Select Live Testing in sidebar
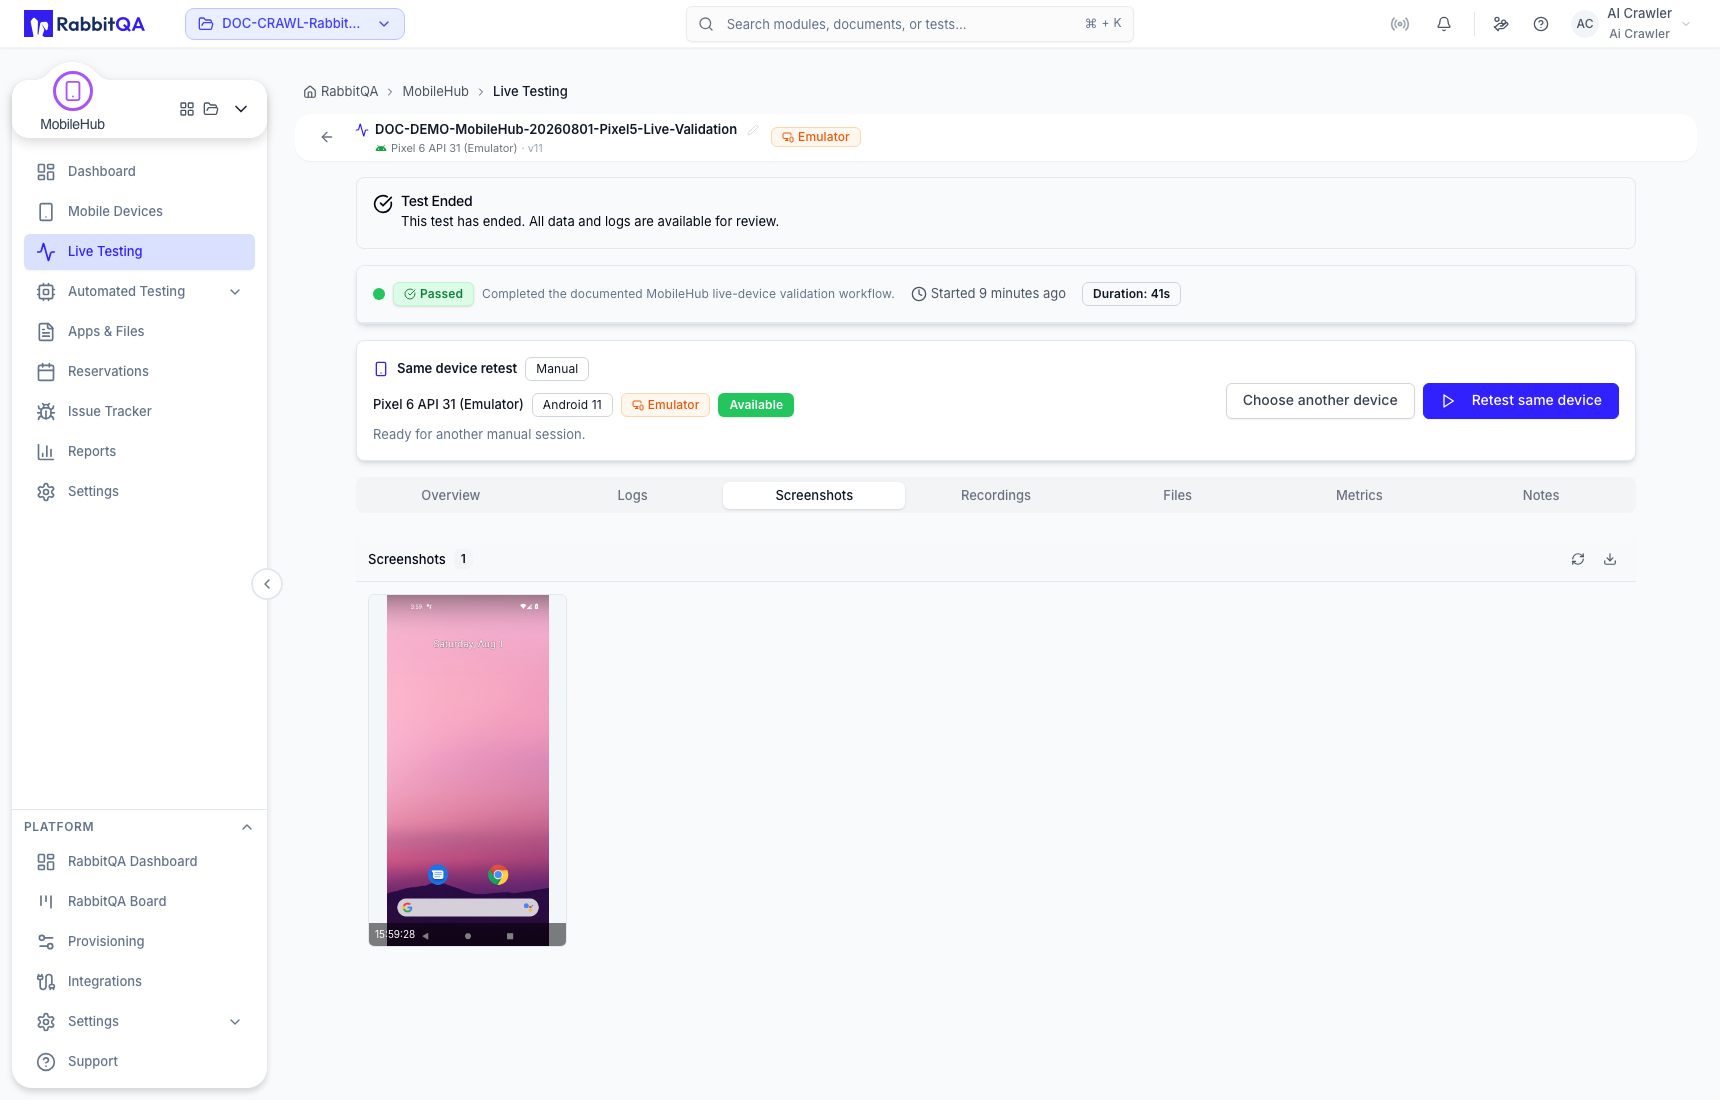The image size is (1720, 1100). 139,251
